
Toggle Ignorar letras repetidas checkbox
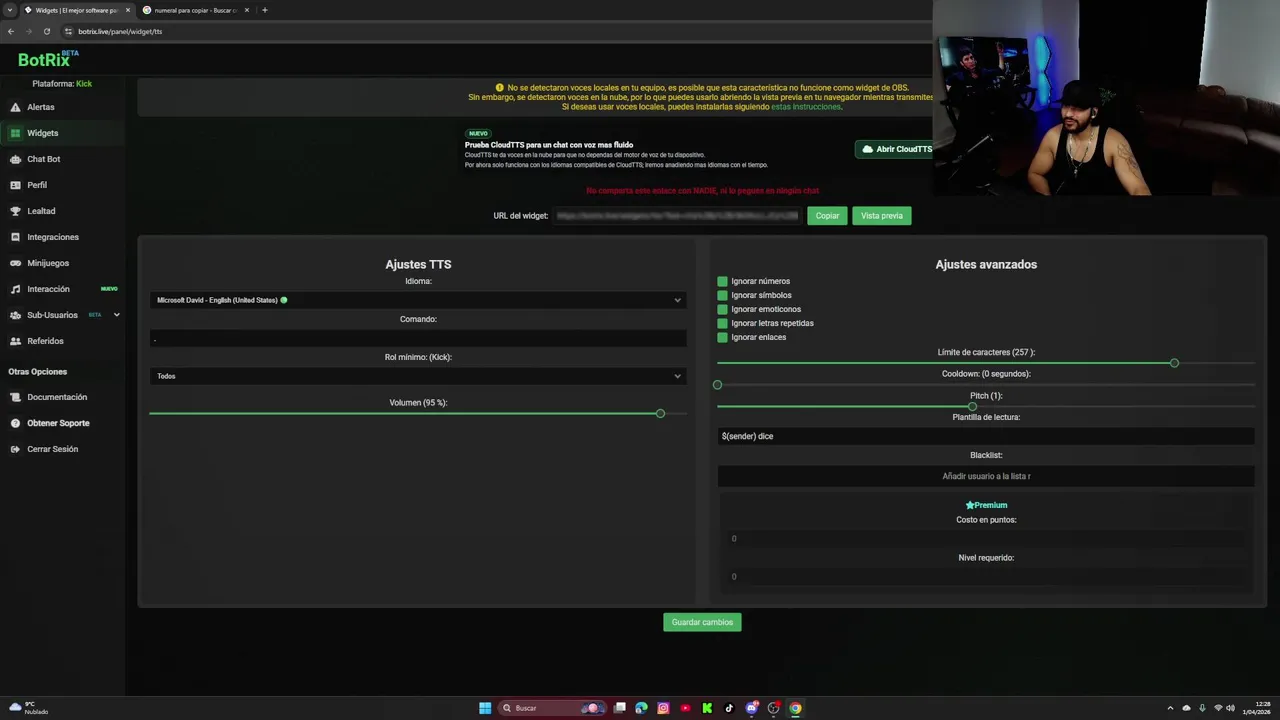point(722,323)
